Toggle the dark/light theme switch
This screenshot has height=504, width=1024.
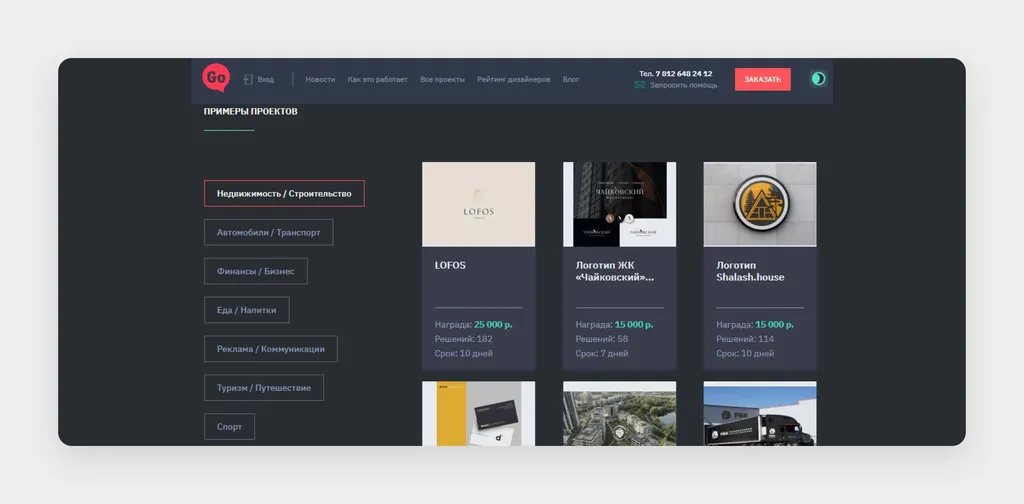(818, 79)
